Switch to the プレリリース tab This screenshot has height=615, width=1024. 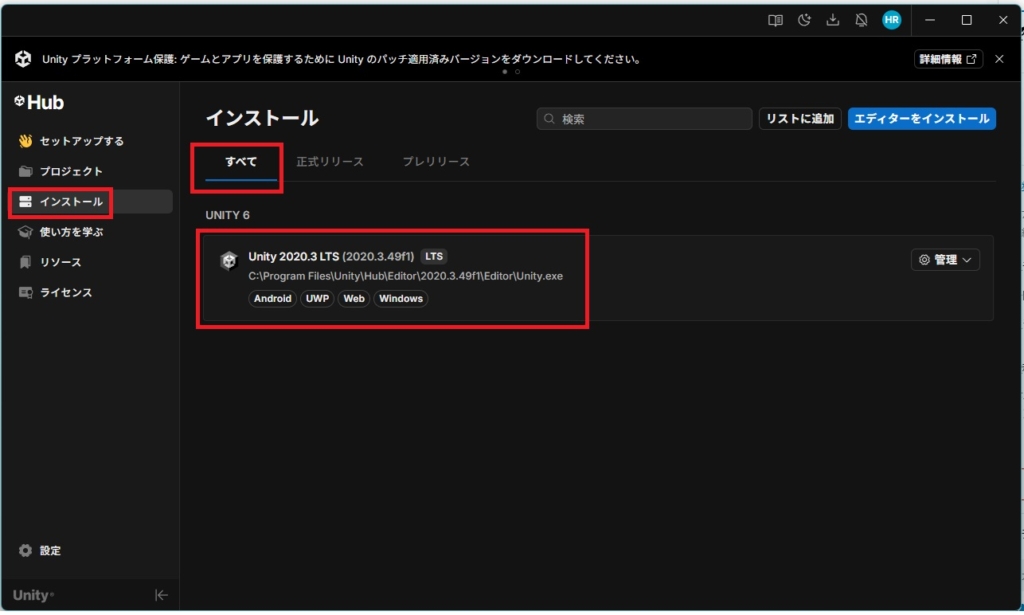coord(436,162)
